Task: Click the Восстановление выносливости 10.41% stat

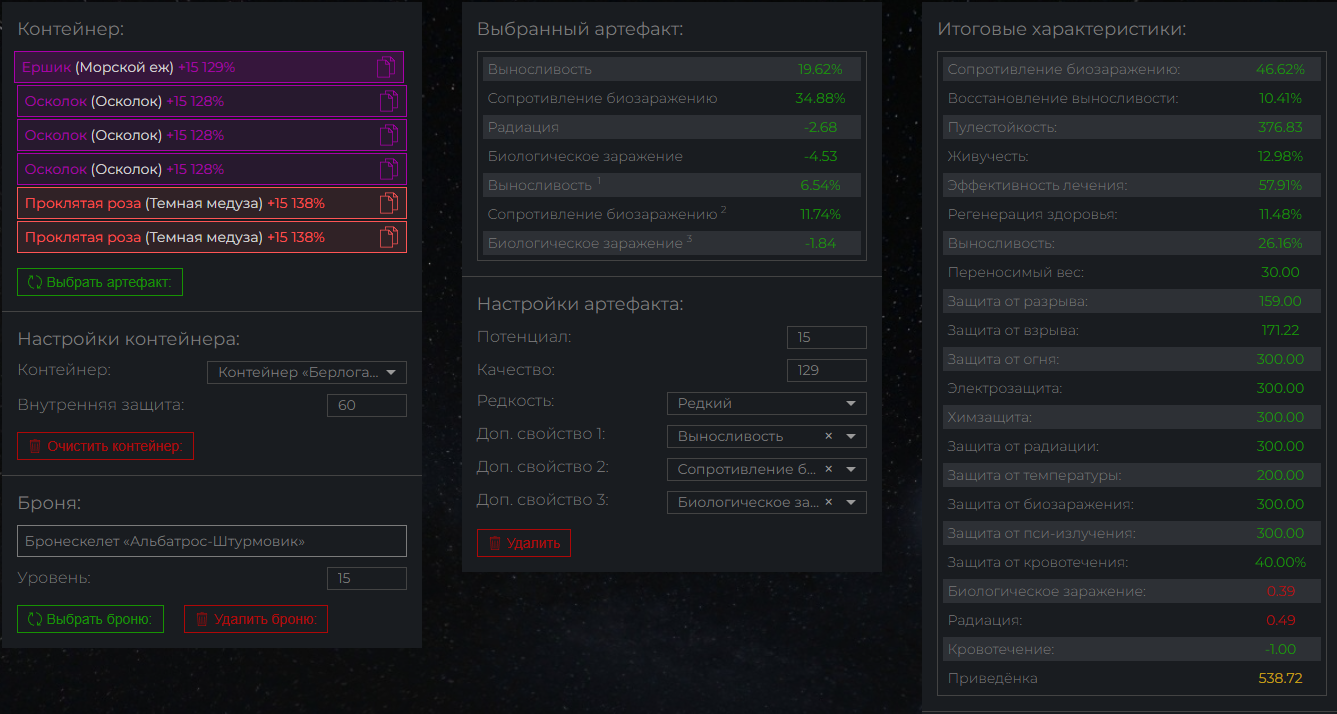Action: pyautogui.click(x=1132, y=99)
